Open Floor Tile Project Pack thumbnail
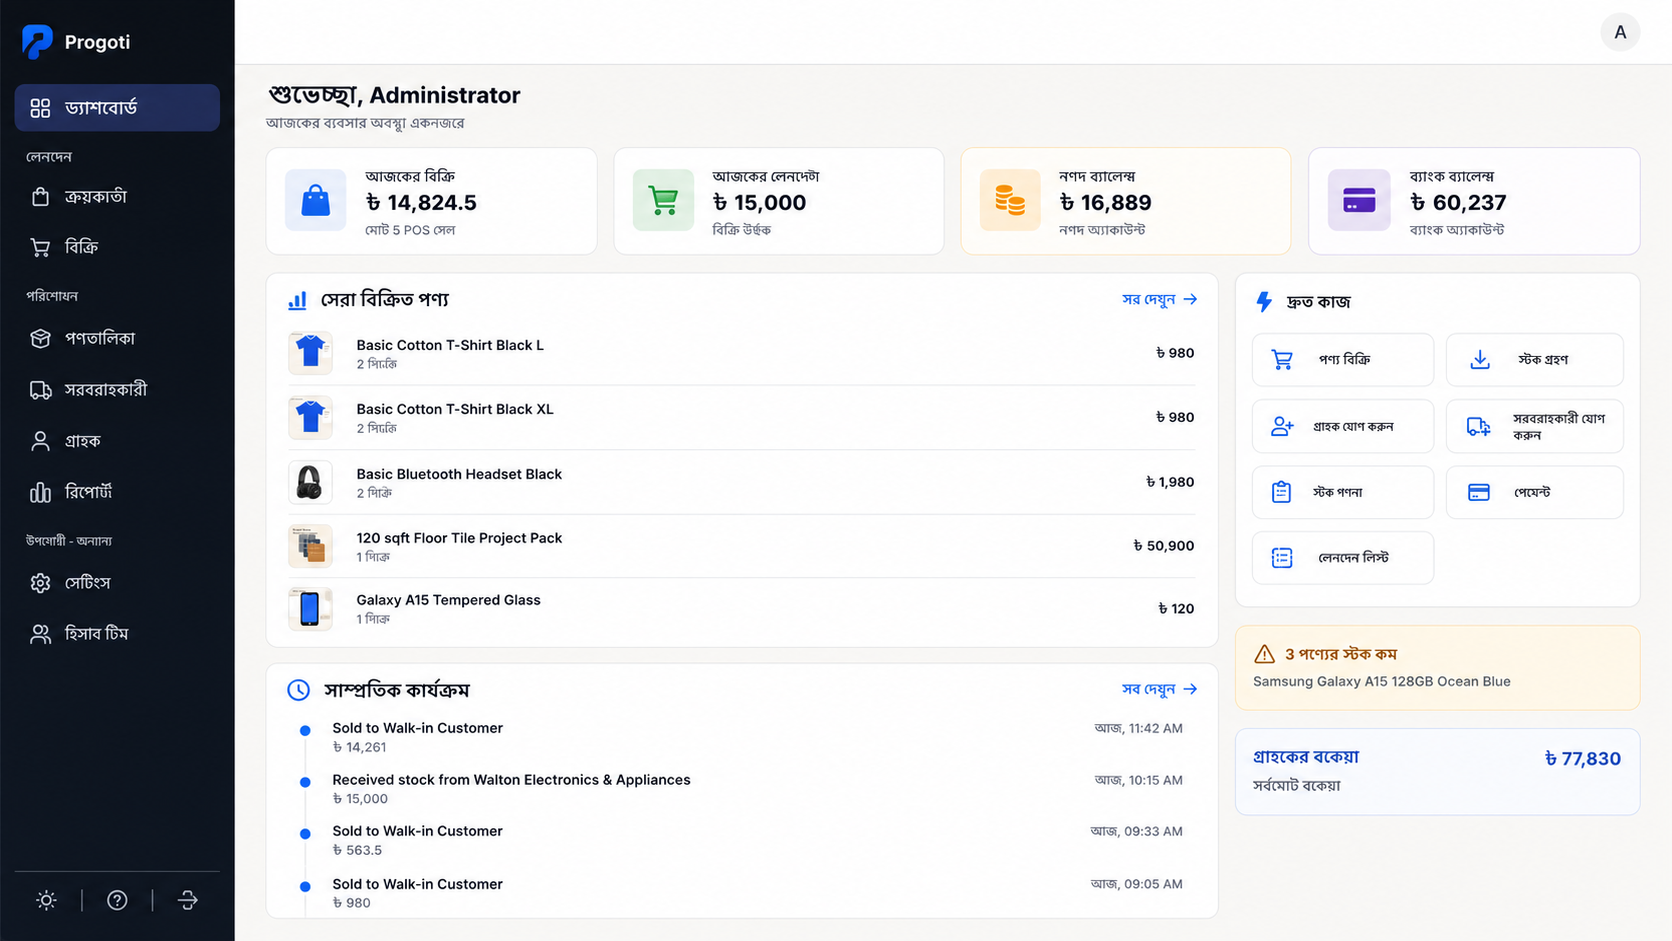 310,546
